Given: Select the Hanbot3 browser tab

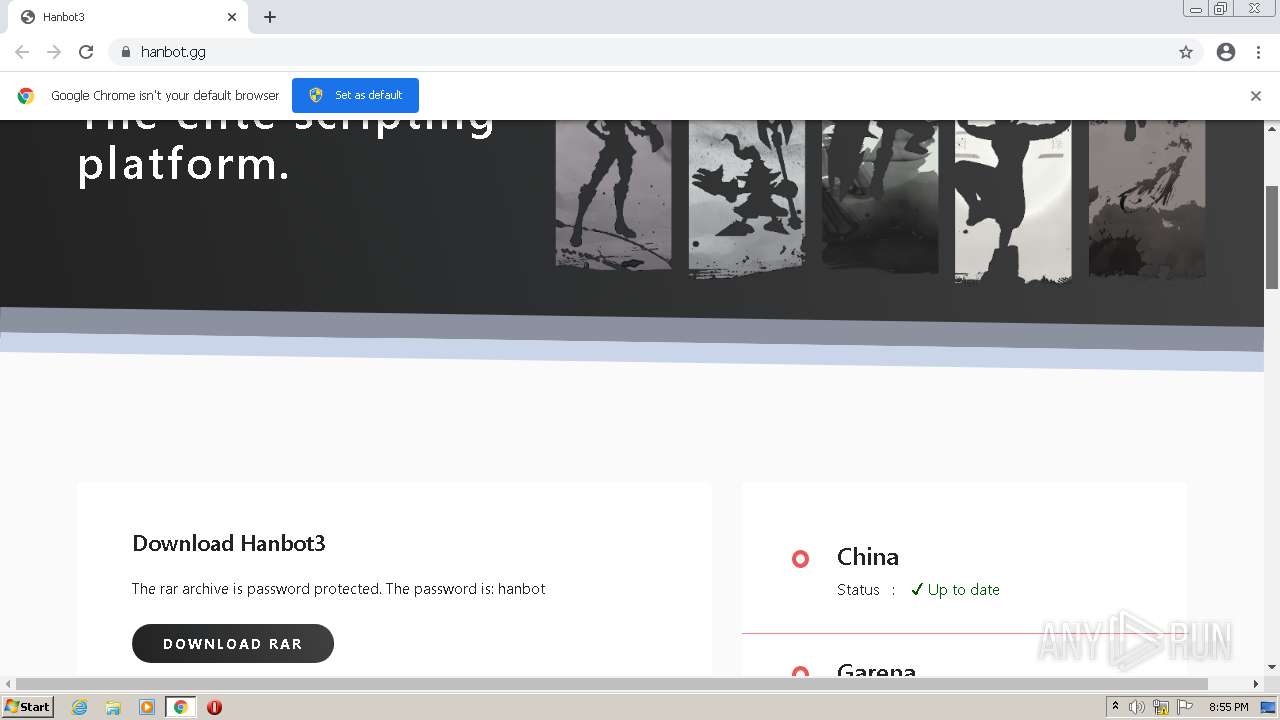Looking at the screenshot, I should point(128,17).
